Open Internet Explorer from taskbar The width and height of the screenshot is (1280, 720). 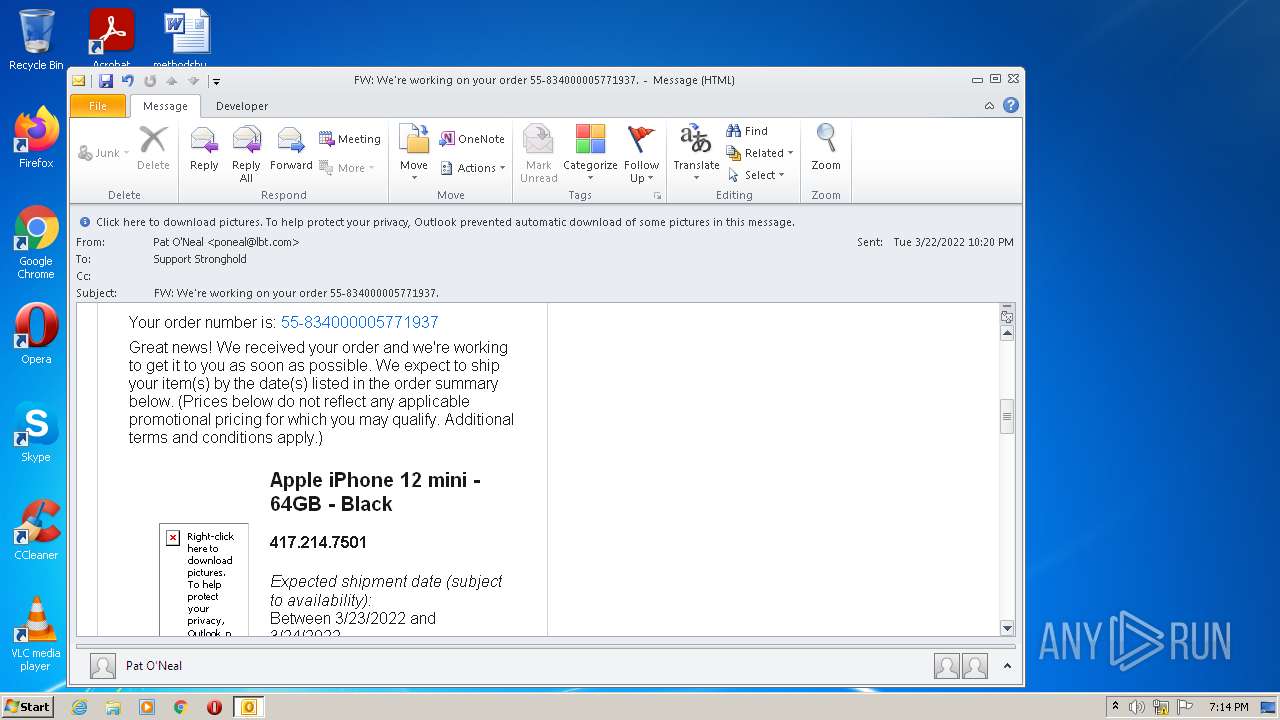pos(79,707)
